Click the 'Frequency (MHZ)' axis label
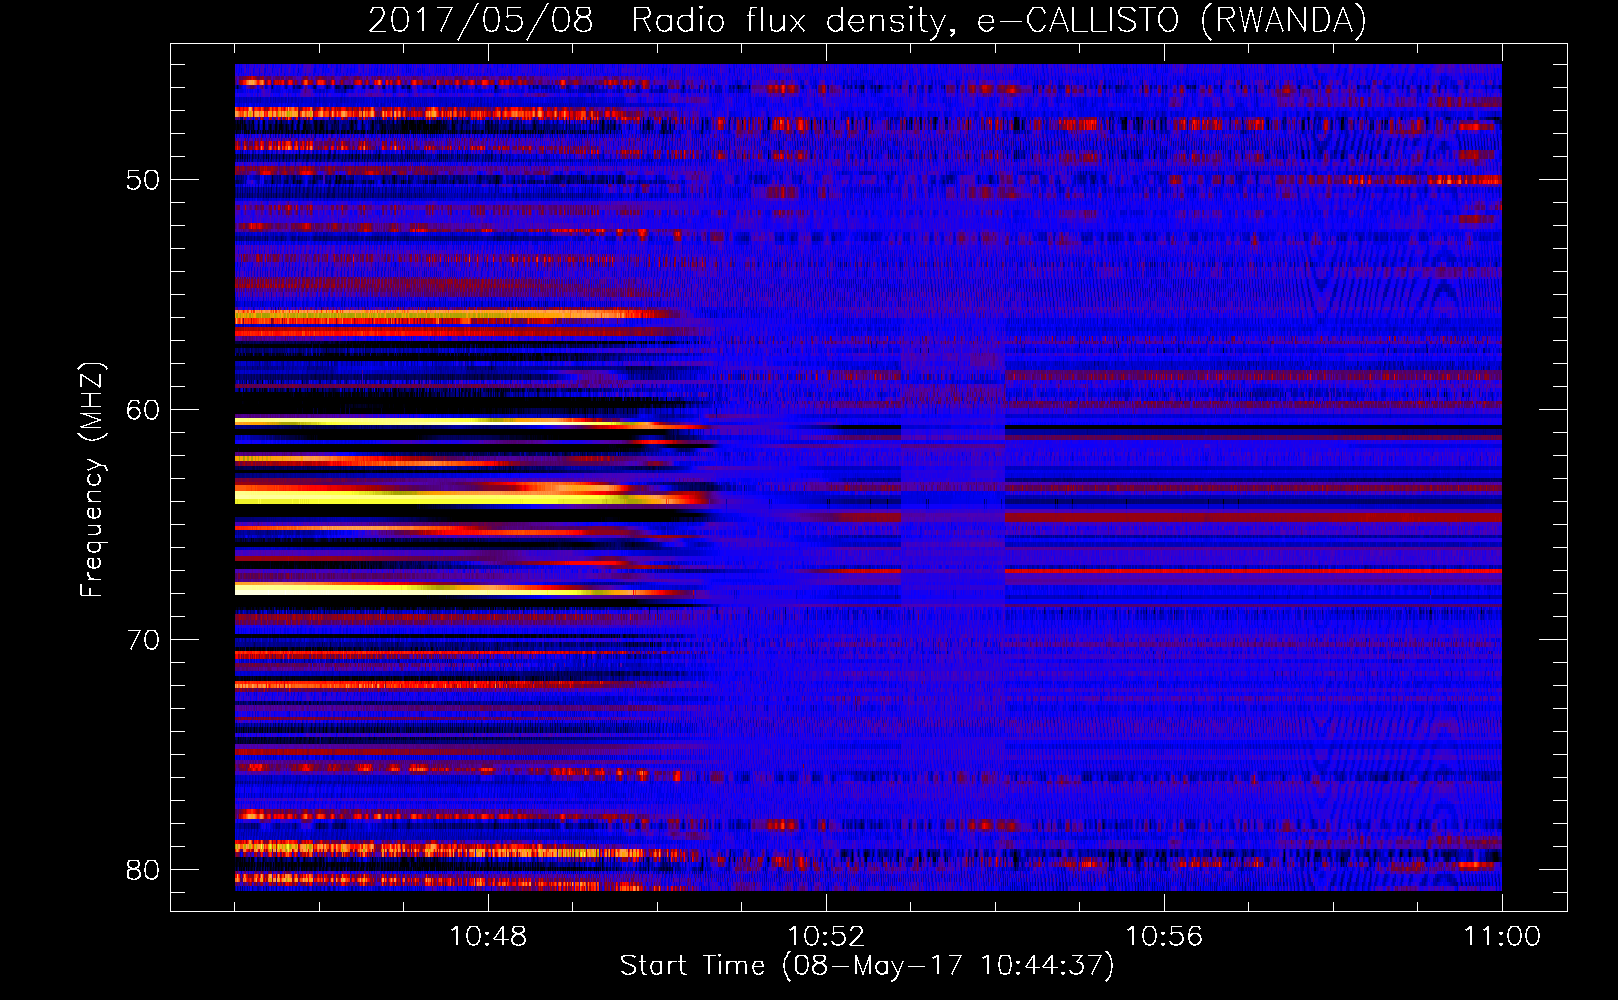 [91, 480]
